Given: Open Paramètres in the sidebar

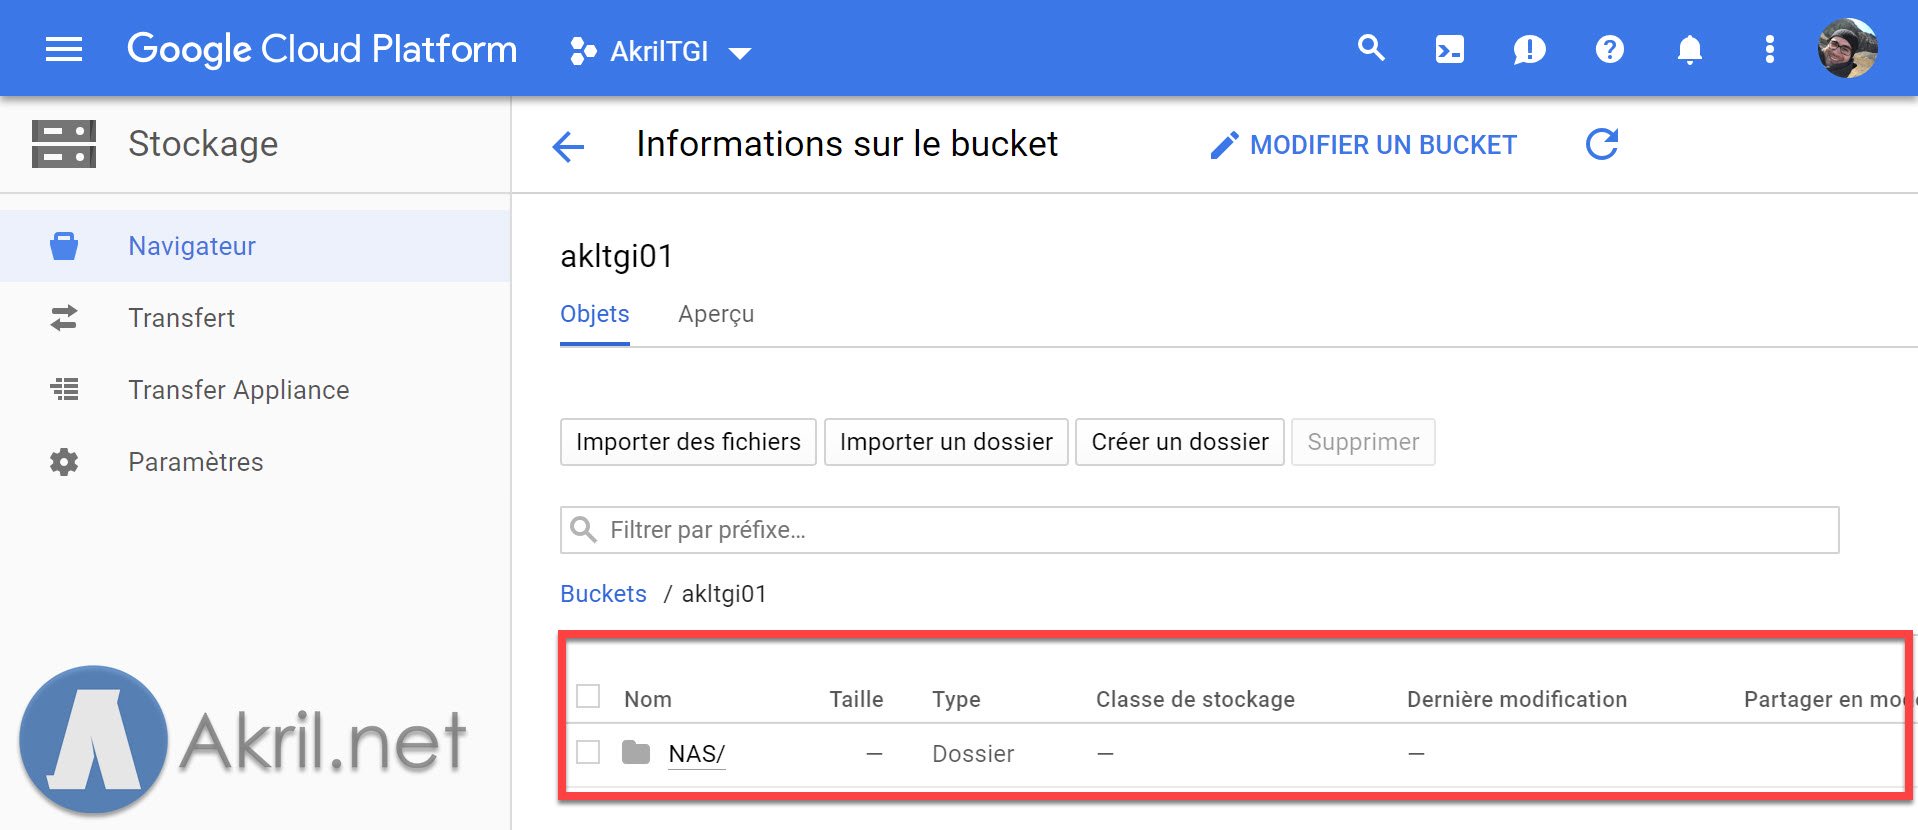Looking at the screenshot, I should coord(255,462).
